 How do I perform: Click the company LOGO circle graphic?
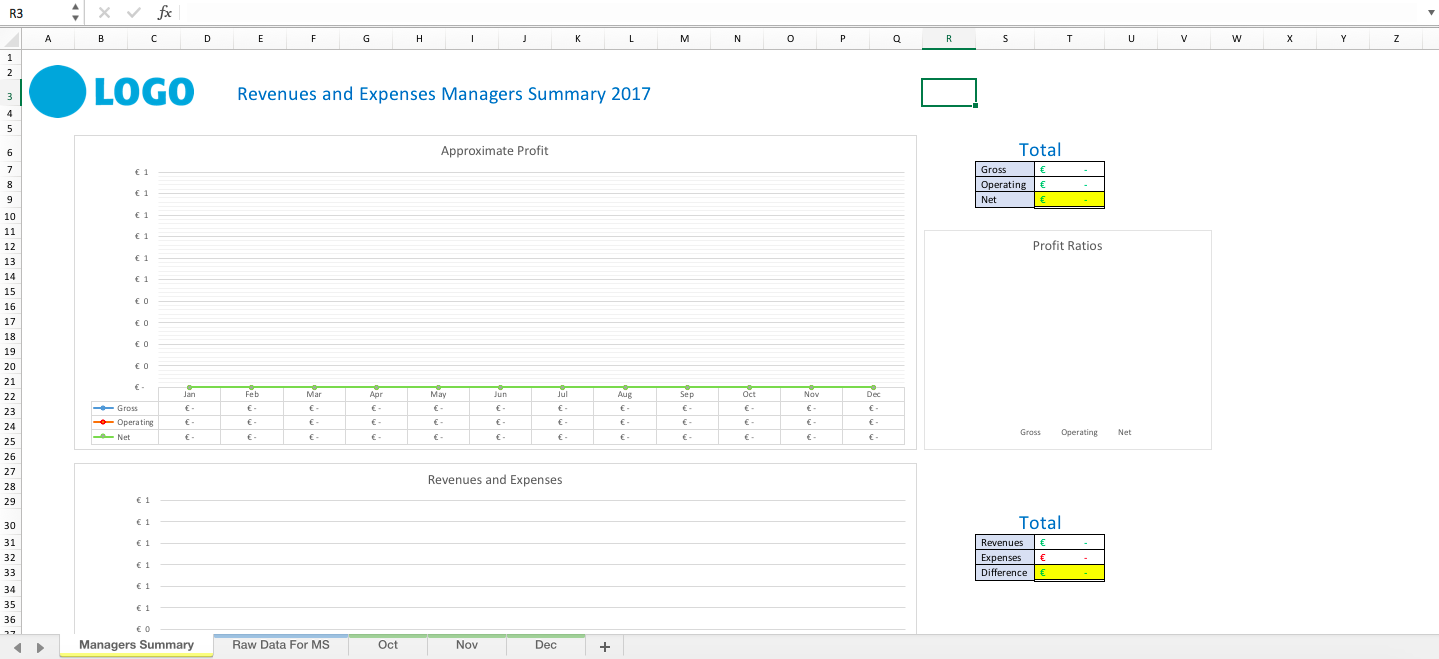[x=58, y=91]
